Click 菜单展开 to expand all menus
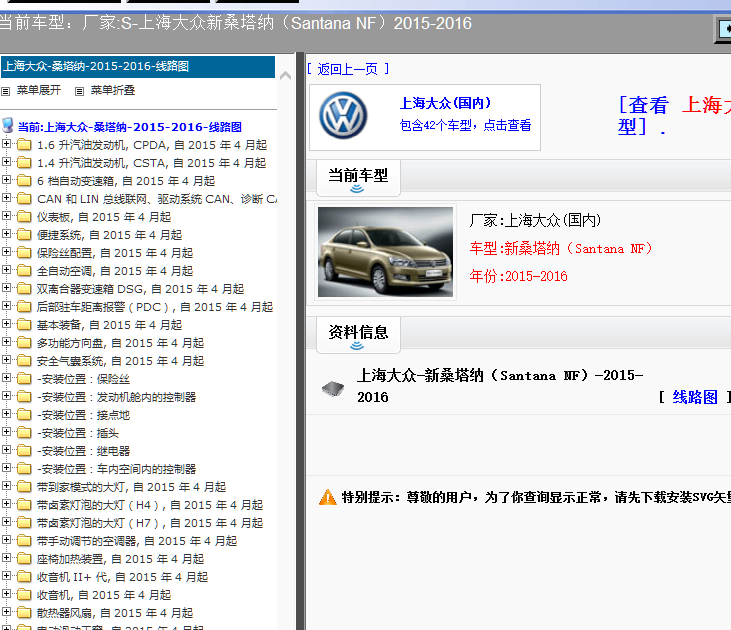 [39, 90]
